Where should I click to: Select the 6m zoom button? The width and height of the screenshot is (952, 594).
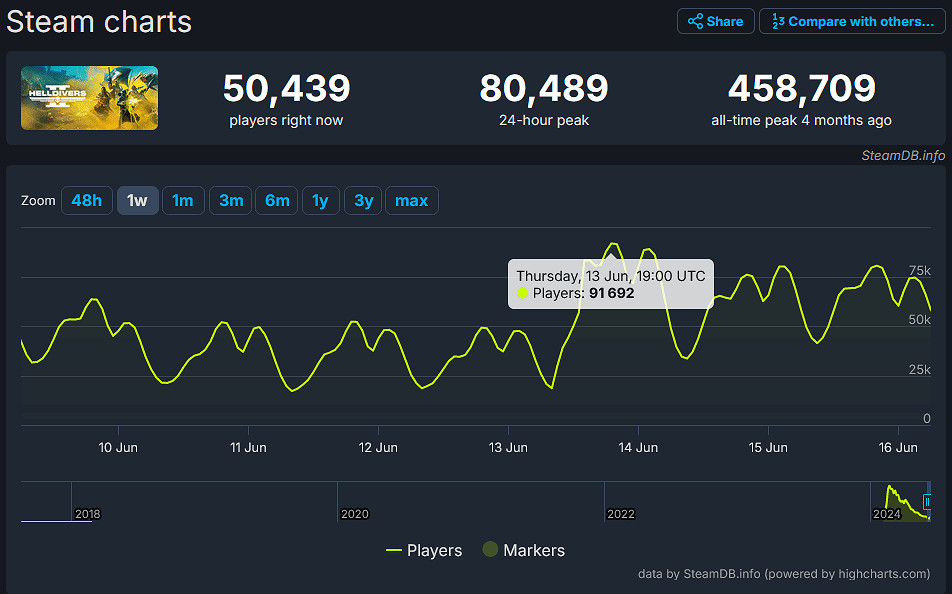coord(276,200)
